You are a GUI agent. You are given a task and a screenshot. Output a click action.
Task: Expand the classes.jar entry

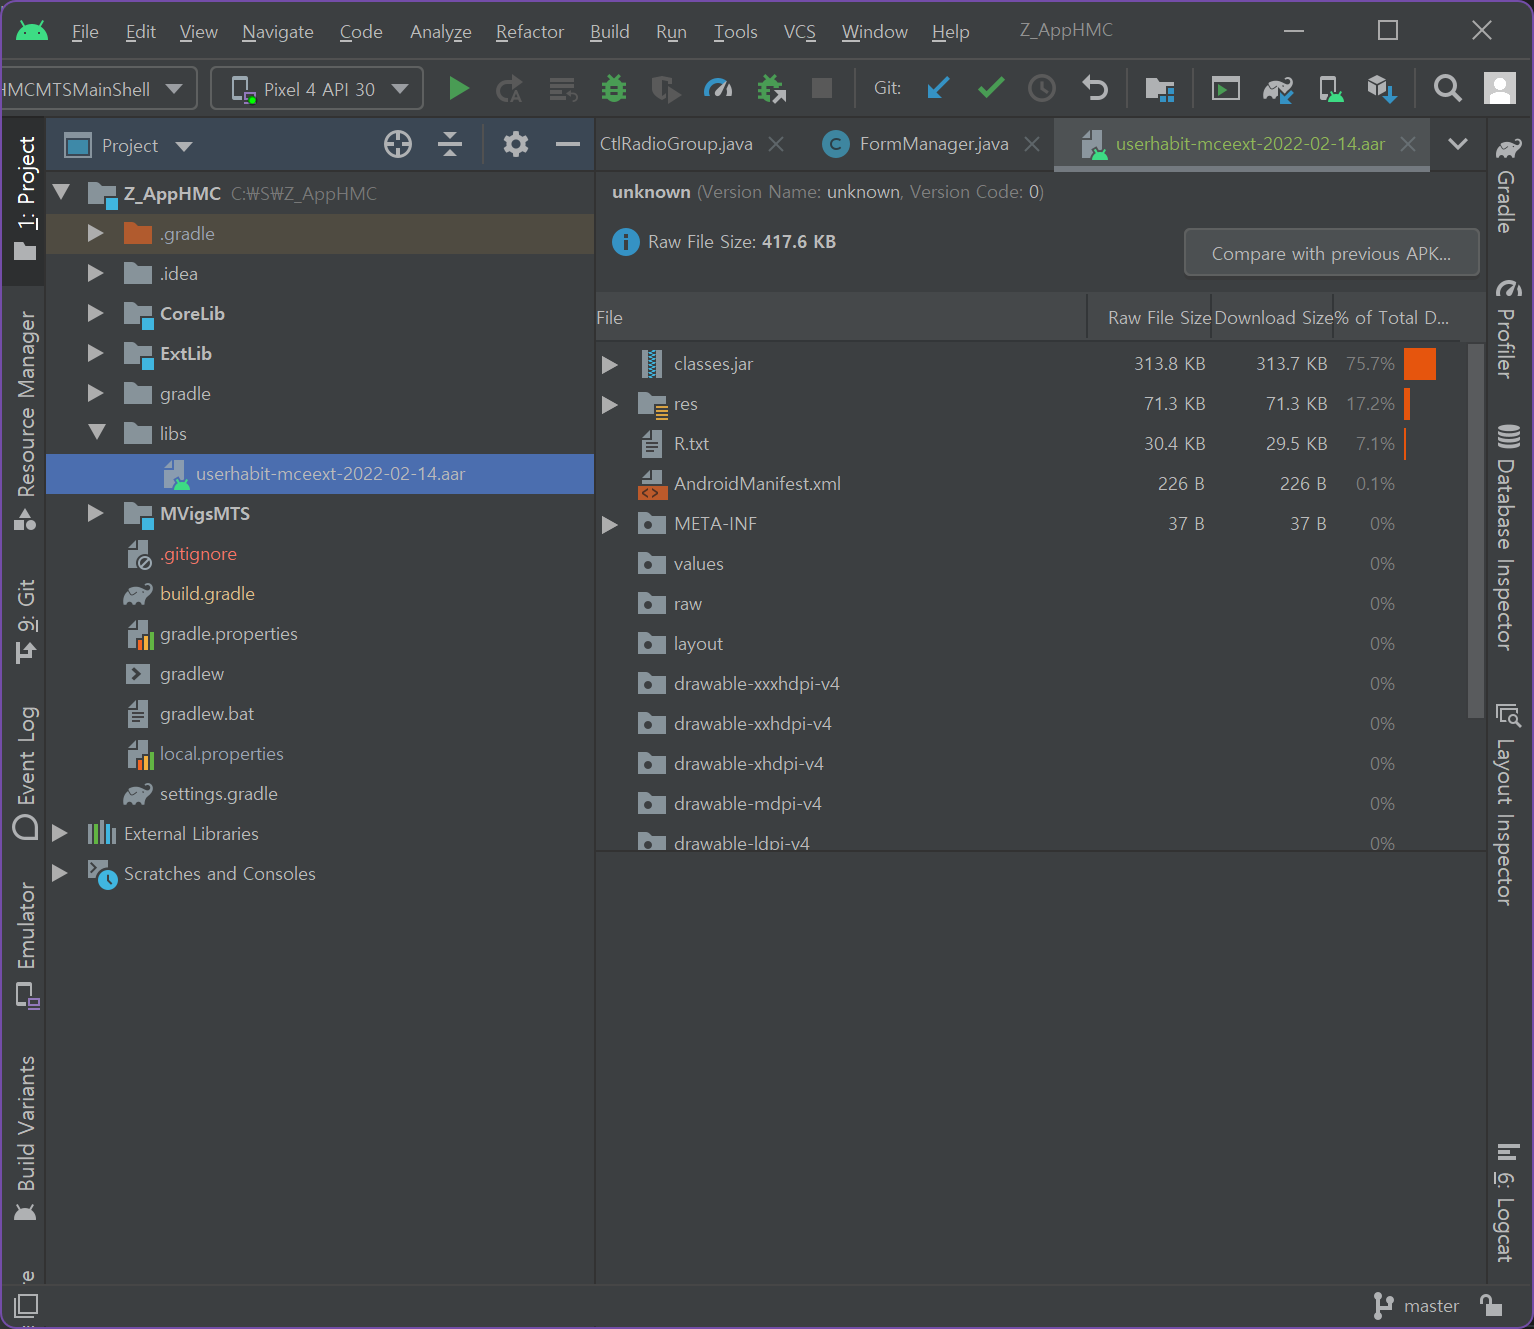pos(610,365)
